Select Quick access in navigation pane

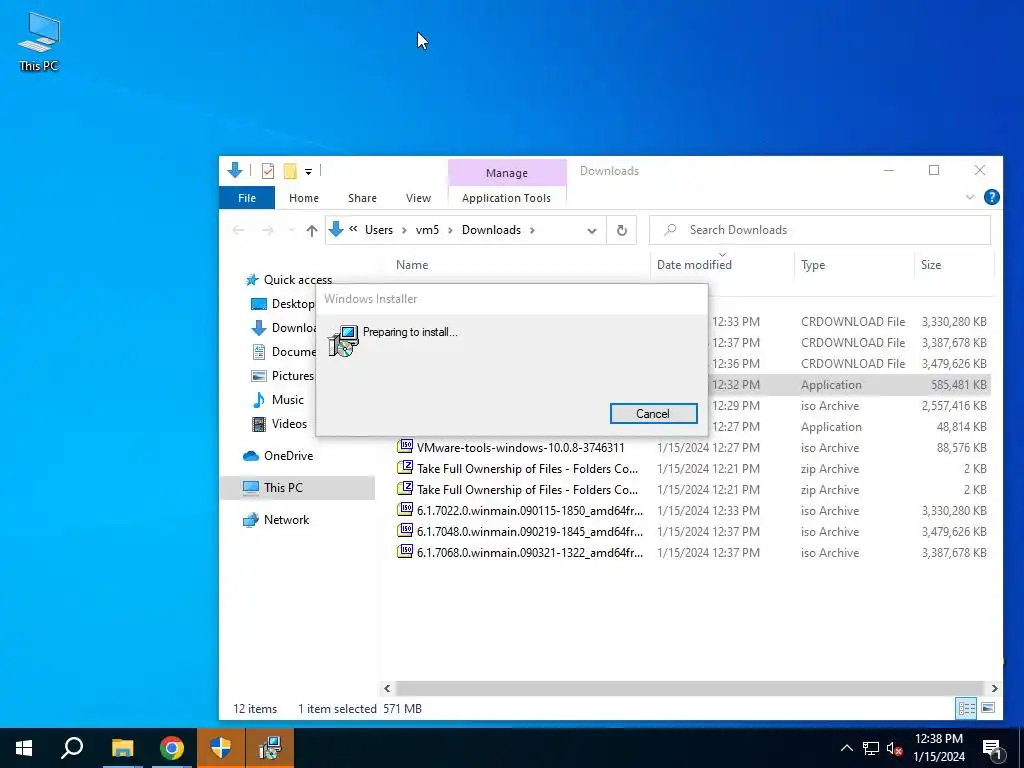coord(291,280)
